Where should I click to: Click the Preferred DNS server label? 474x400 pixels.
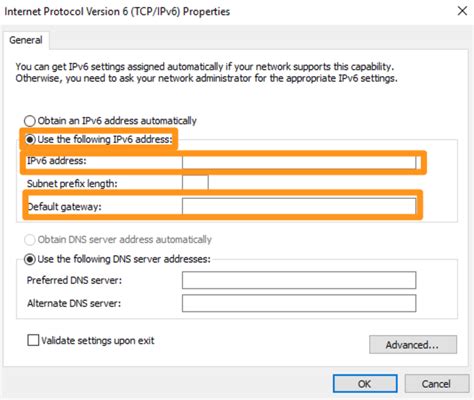(x=74, y=280)
